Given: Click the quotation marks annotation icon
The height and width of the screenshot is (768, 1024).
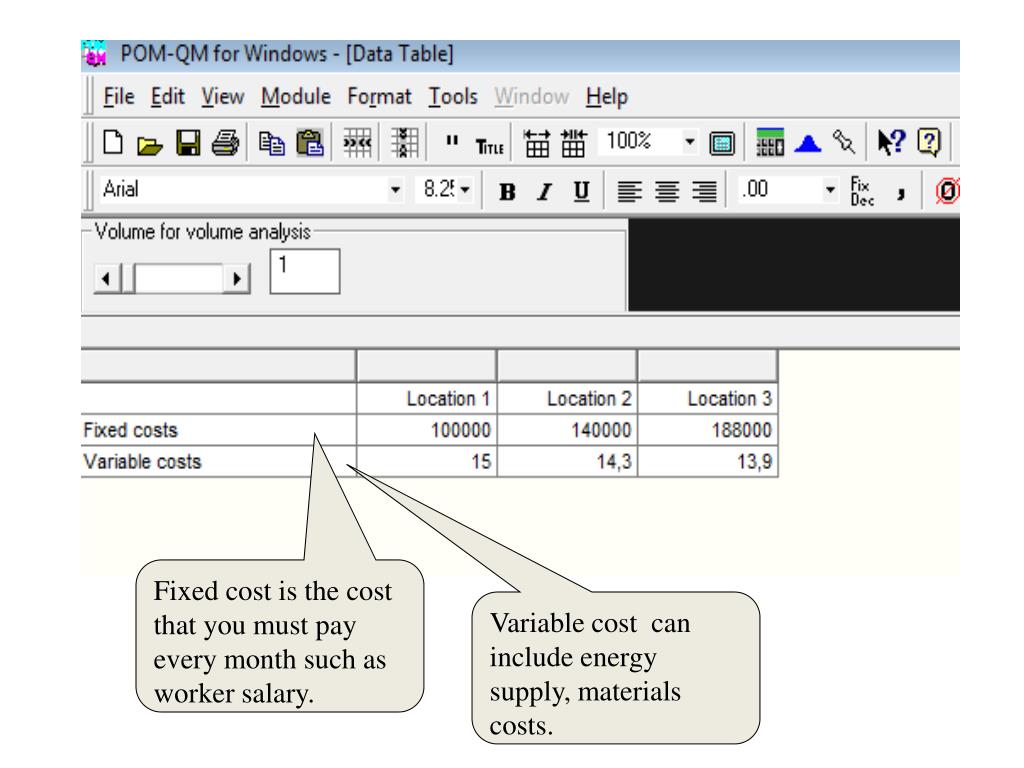Looking at the screenshot, I should tap(451, 140).
